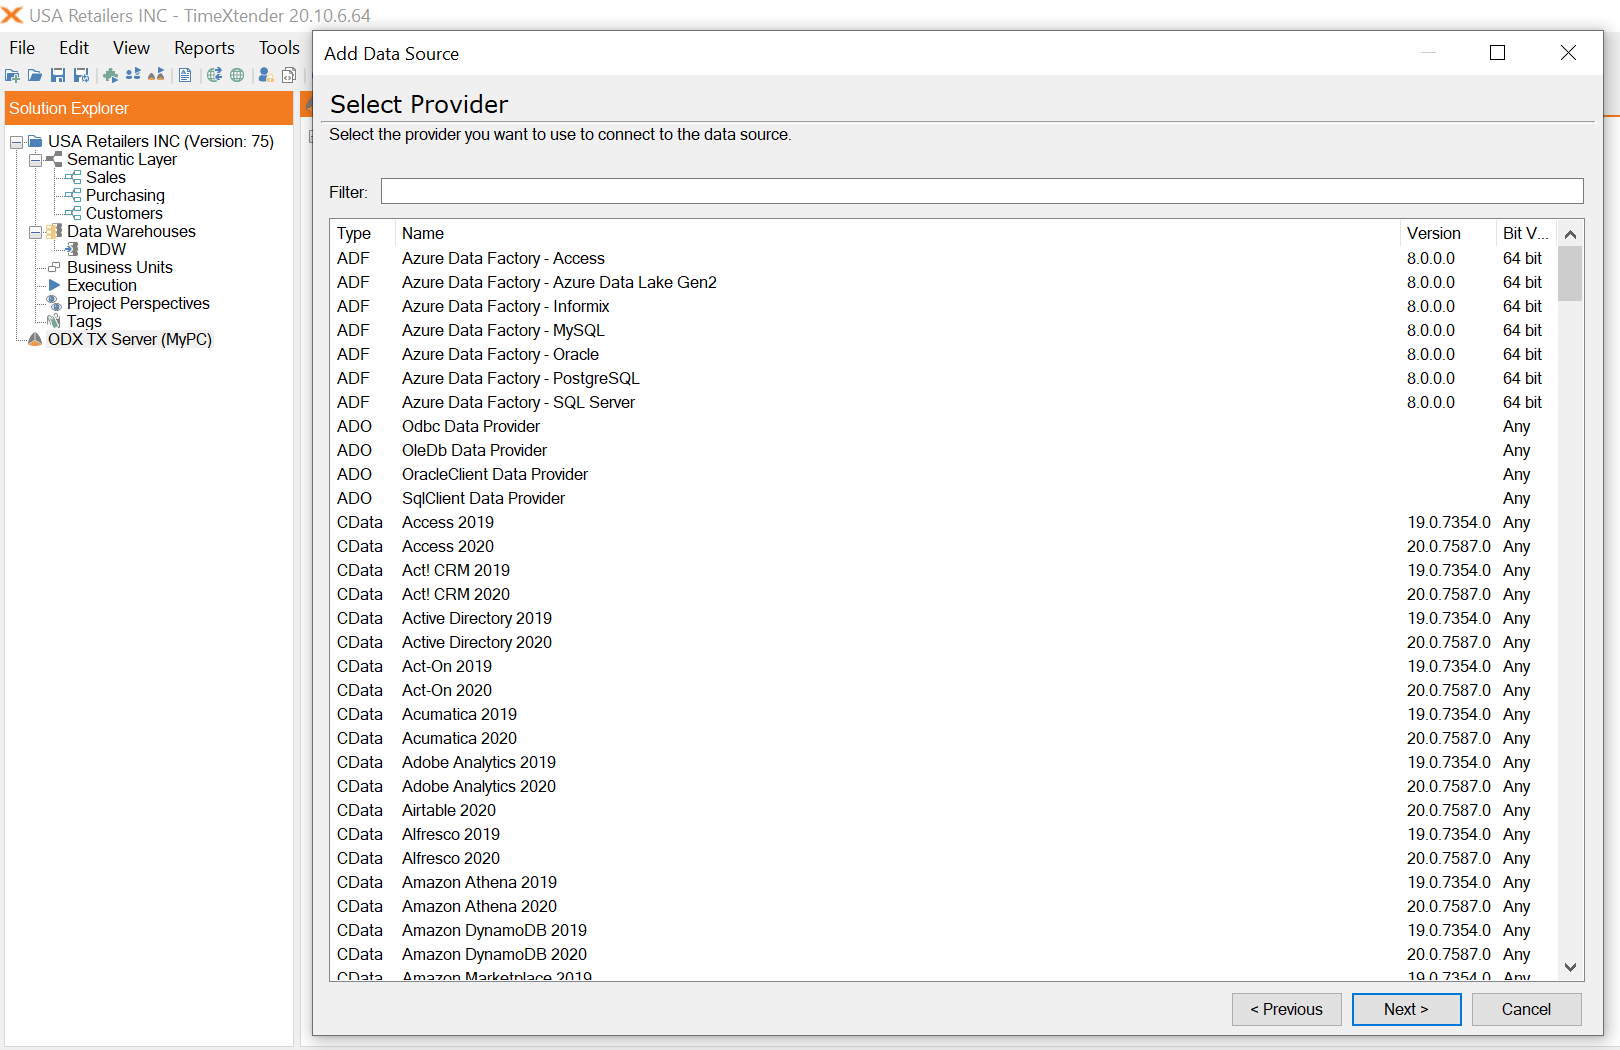Select CData Access 2020 provider
Screen dimensions: 1620x1050
coord(944,546)
